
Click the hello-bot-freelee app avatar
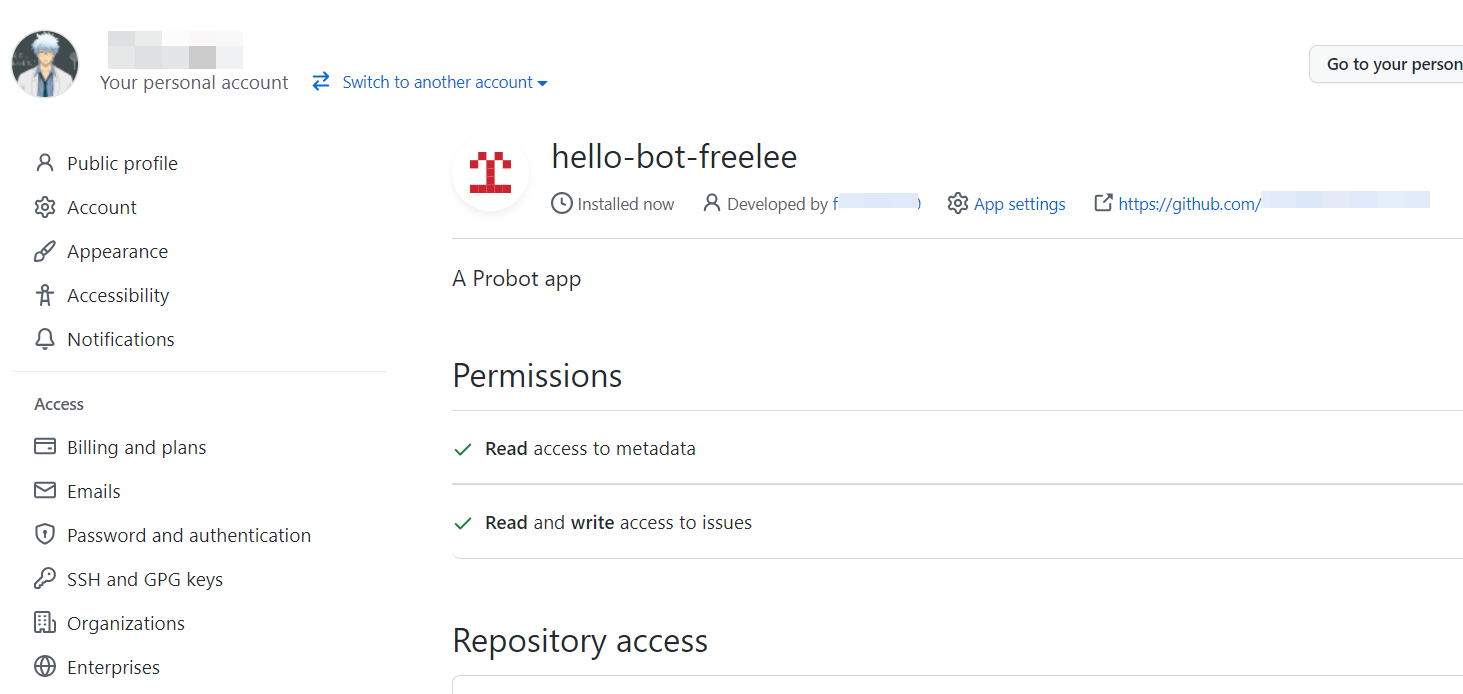point(490,173)
